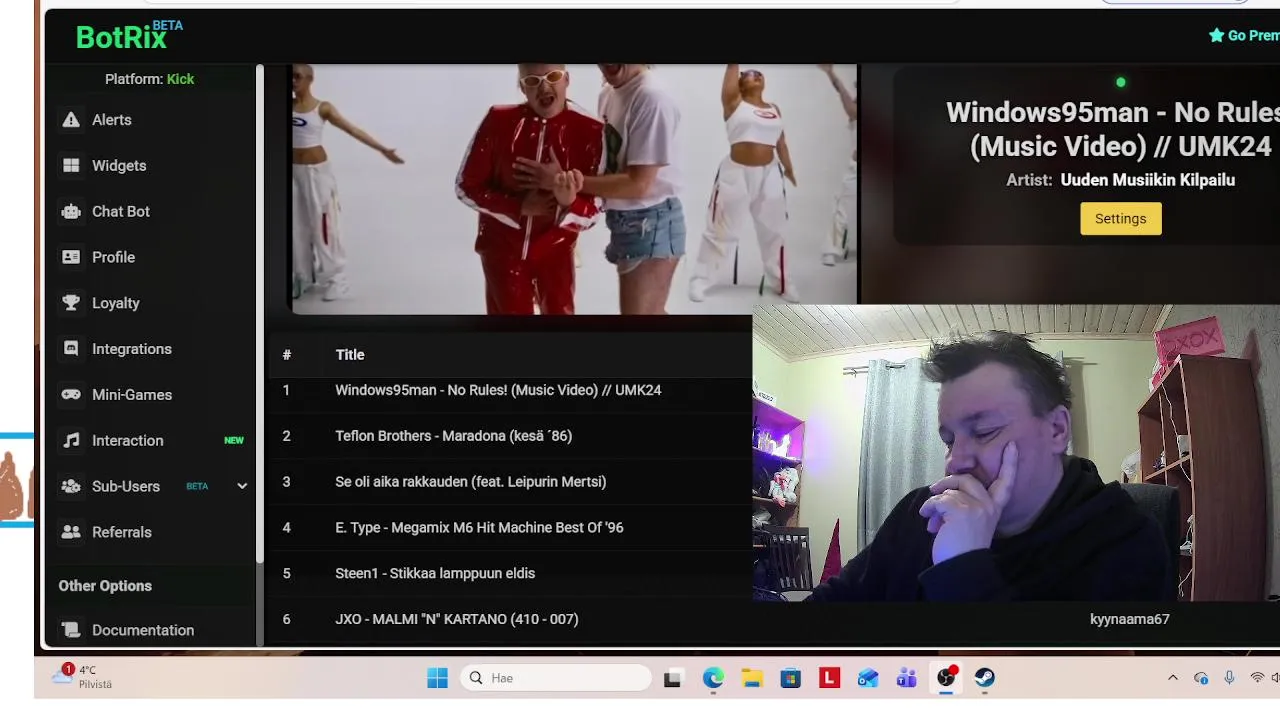Click the BotRix logo
The height and width of the screenshot is (720, 1280).
click(129, 36)
